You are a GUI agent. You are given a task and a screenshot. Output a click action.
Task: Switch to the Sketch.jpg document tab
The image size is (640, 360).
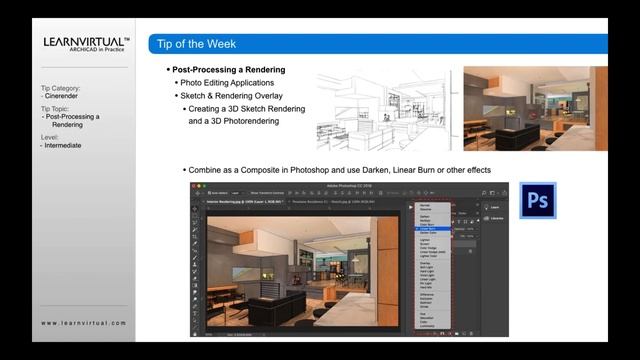coord(333,202)
